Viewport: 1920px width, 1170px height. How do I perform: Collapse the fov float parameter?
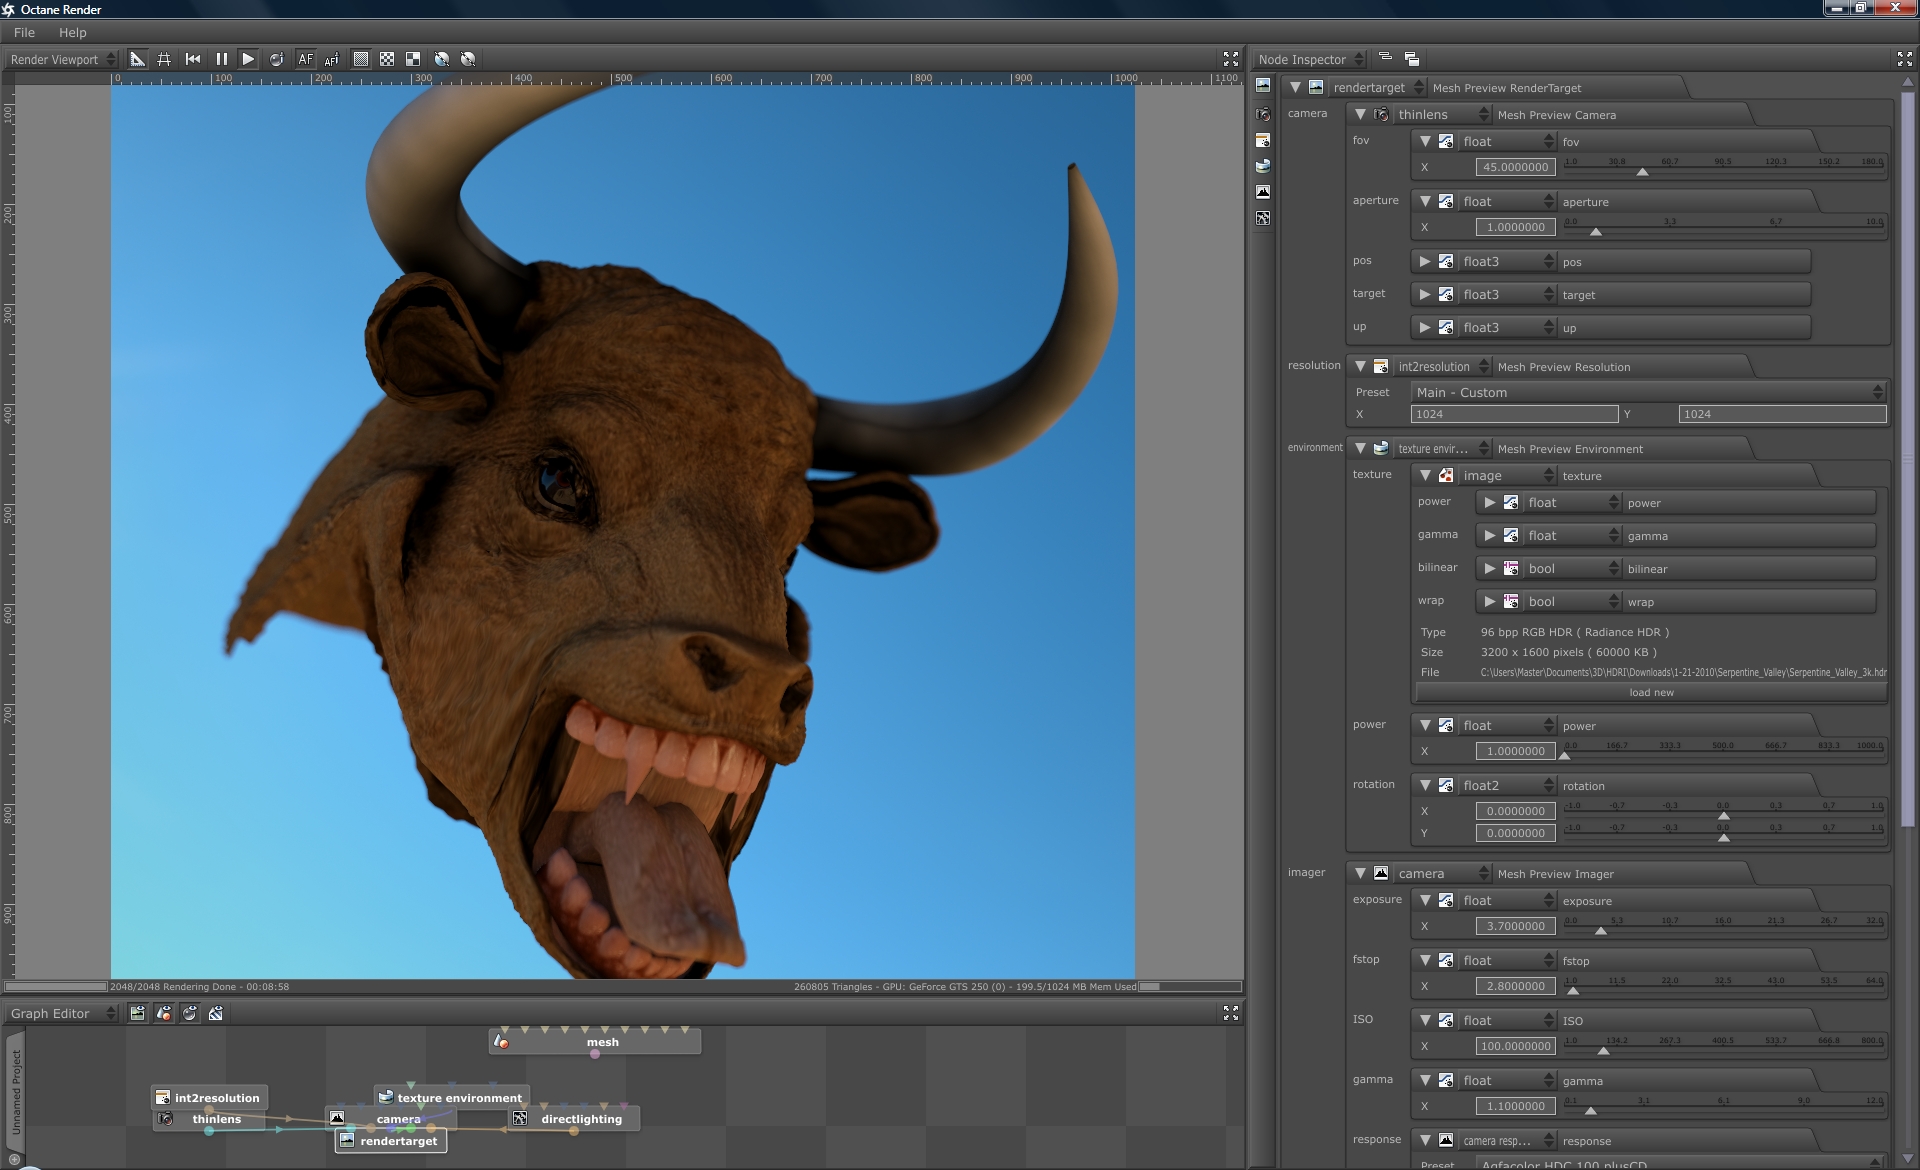click(1425, 142)
